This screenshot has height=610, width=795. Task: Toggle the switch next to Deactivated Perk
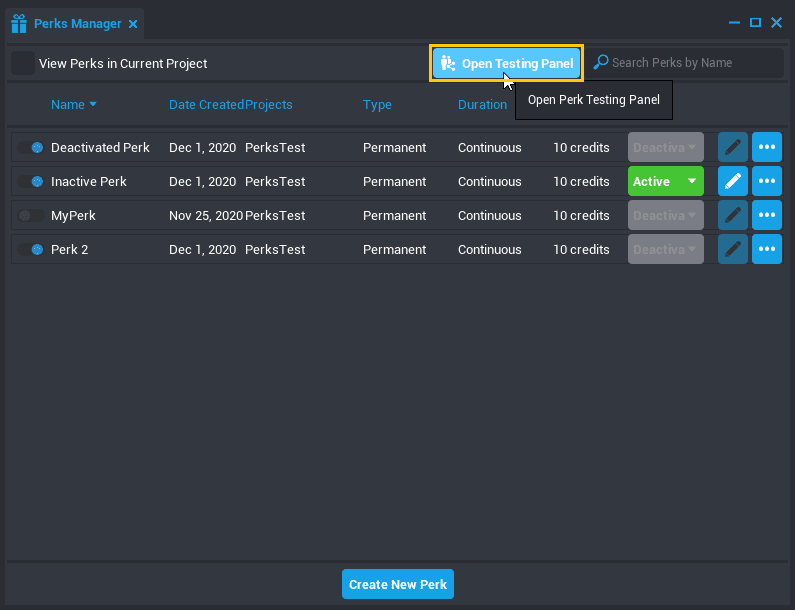point(31,148)
